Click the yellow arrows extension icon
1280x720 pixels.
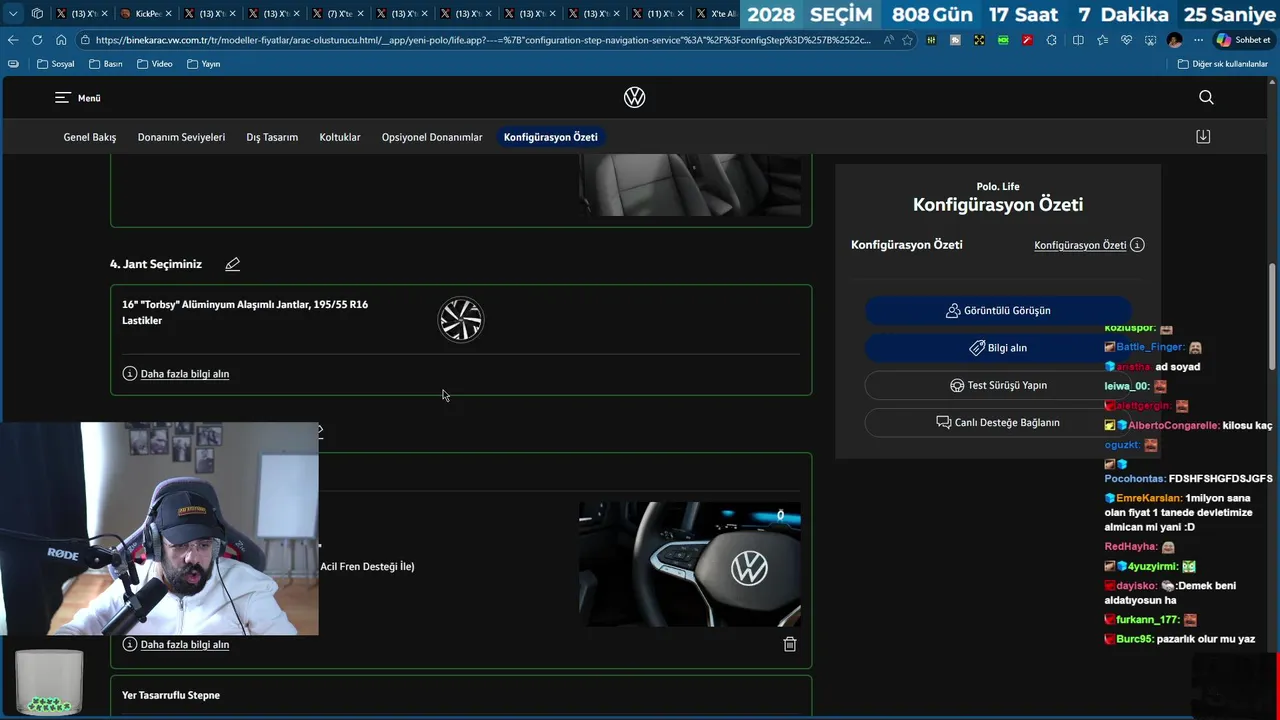click(x=979, y=40)
